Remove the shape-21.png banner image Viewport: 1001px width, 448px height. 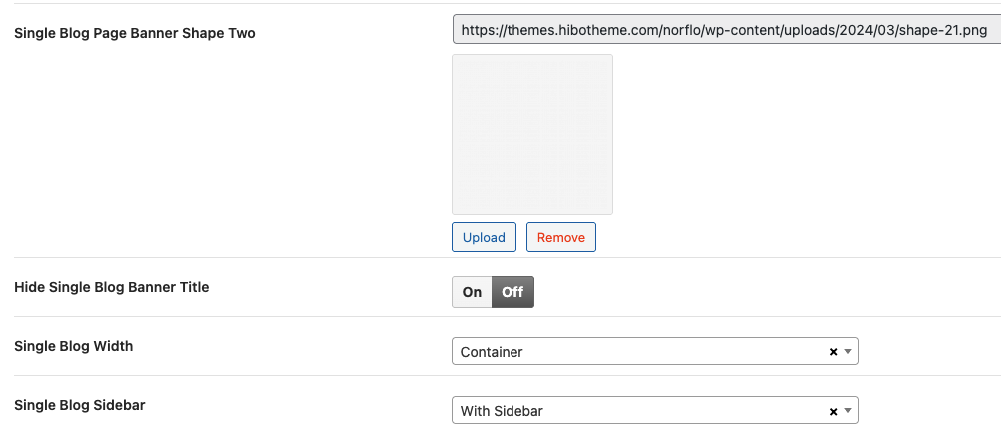pos(561,238)
